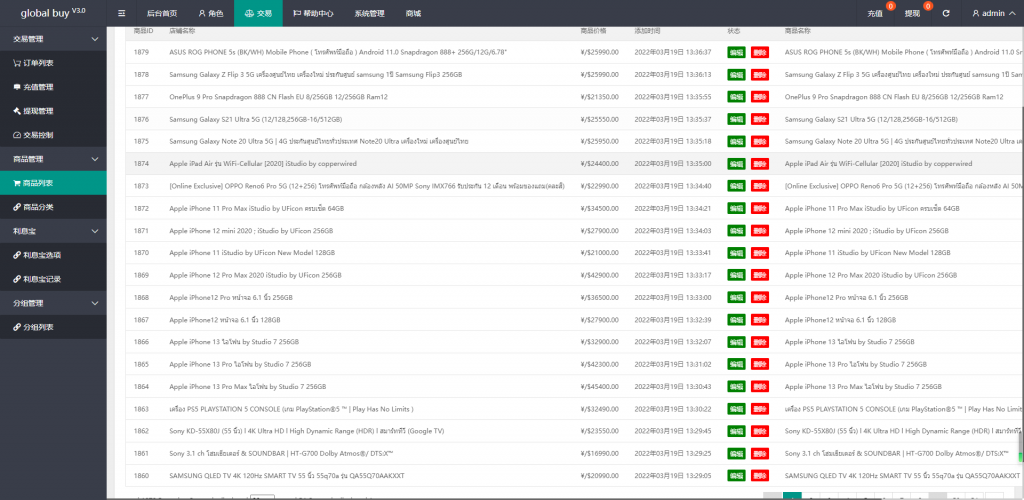Viewport: 1024px width, 500px height.
Task: Delete product 1866 Apple iPhone 13
Action: (x=760, y=342)
